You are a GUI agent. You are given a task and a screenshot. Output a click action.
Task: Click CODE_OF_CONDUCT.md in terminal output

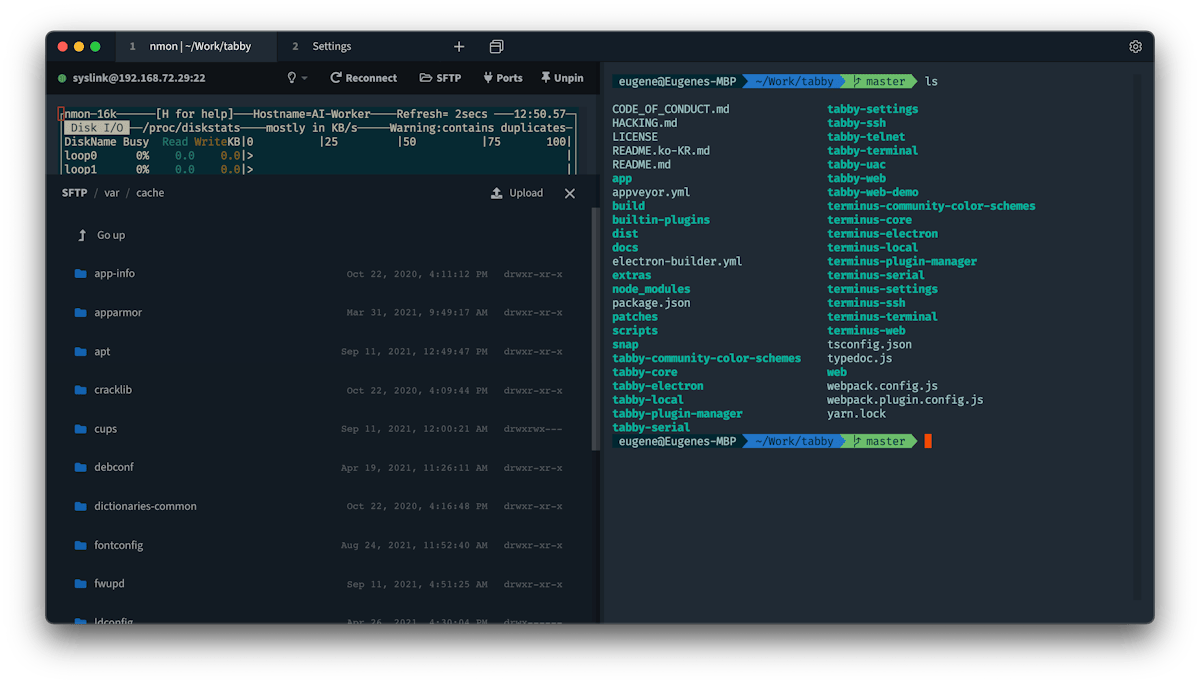pyautogui.click(x=671, y=109)
